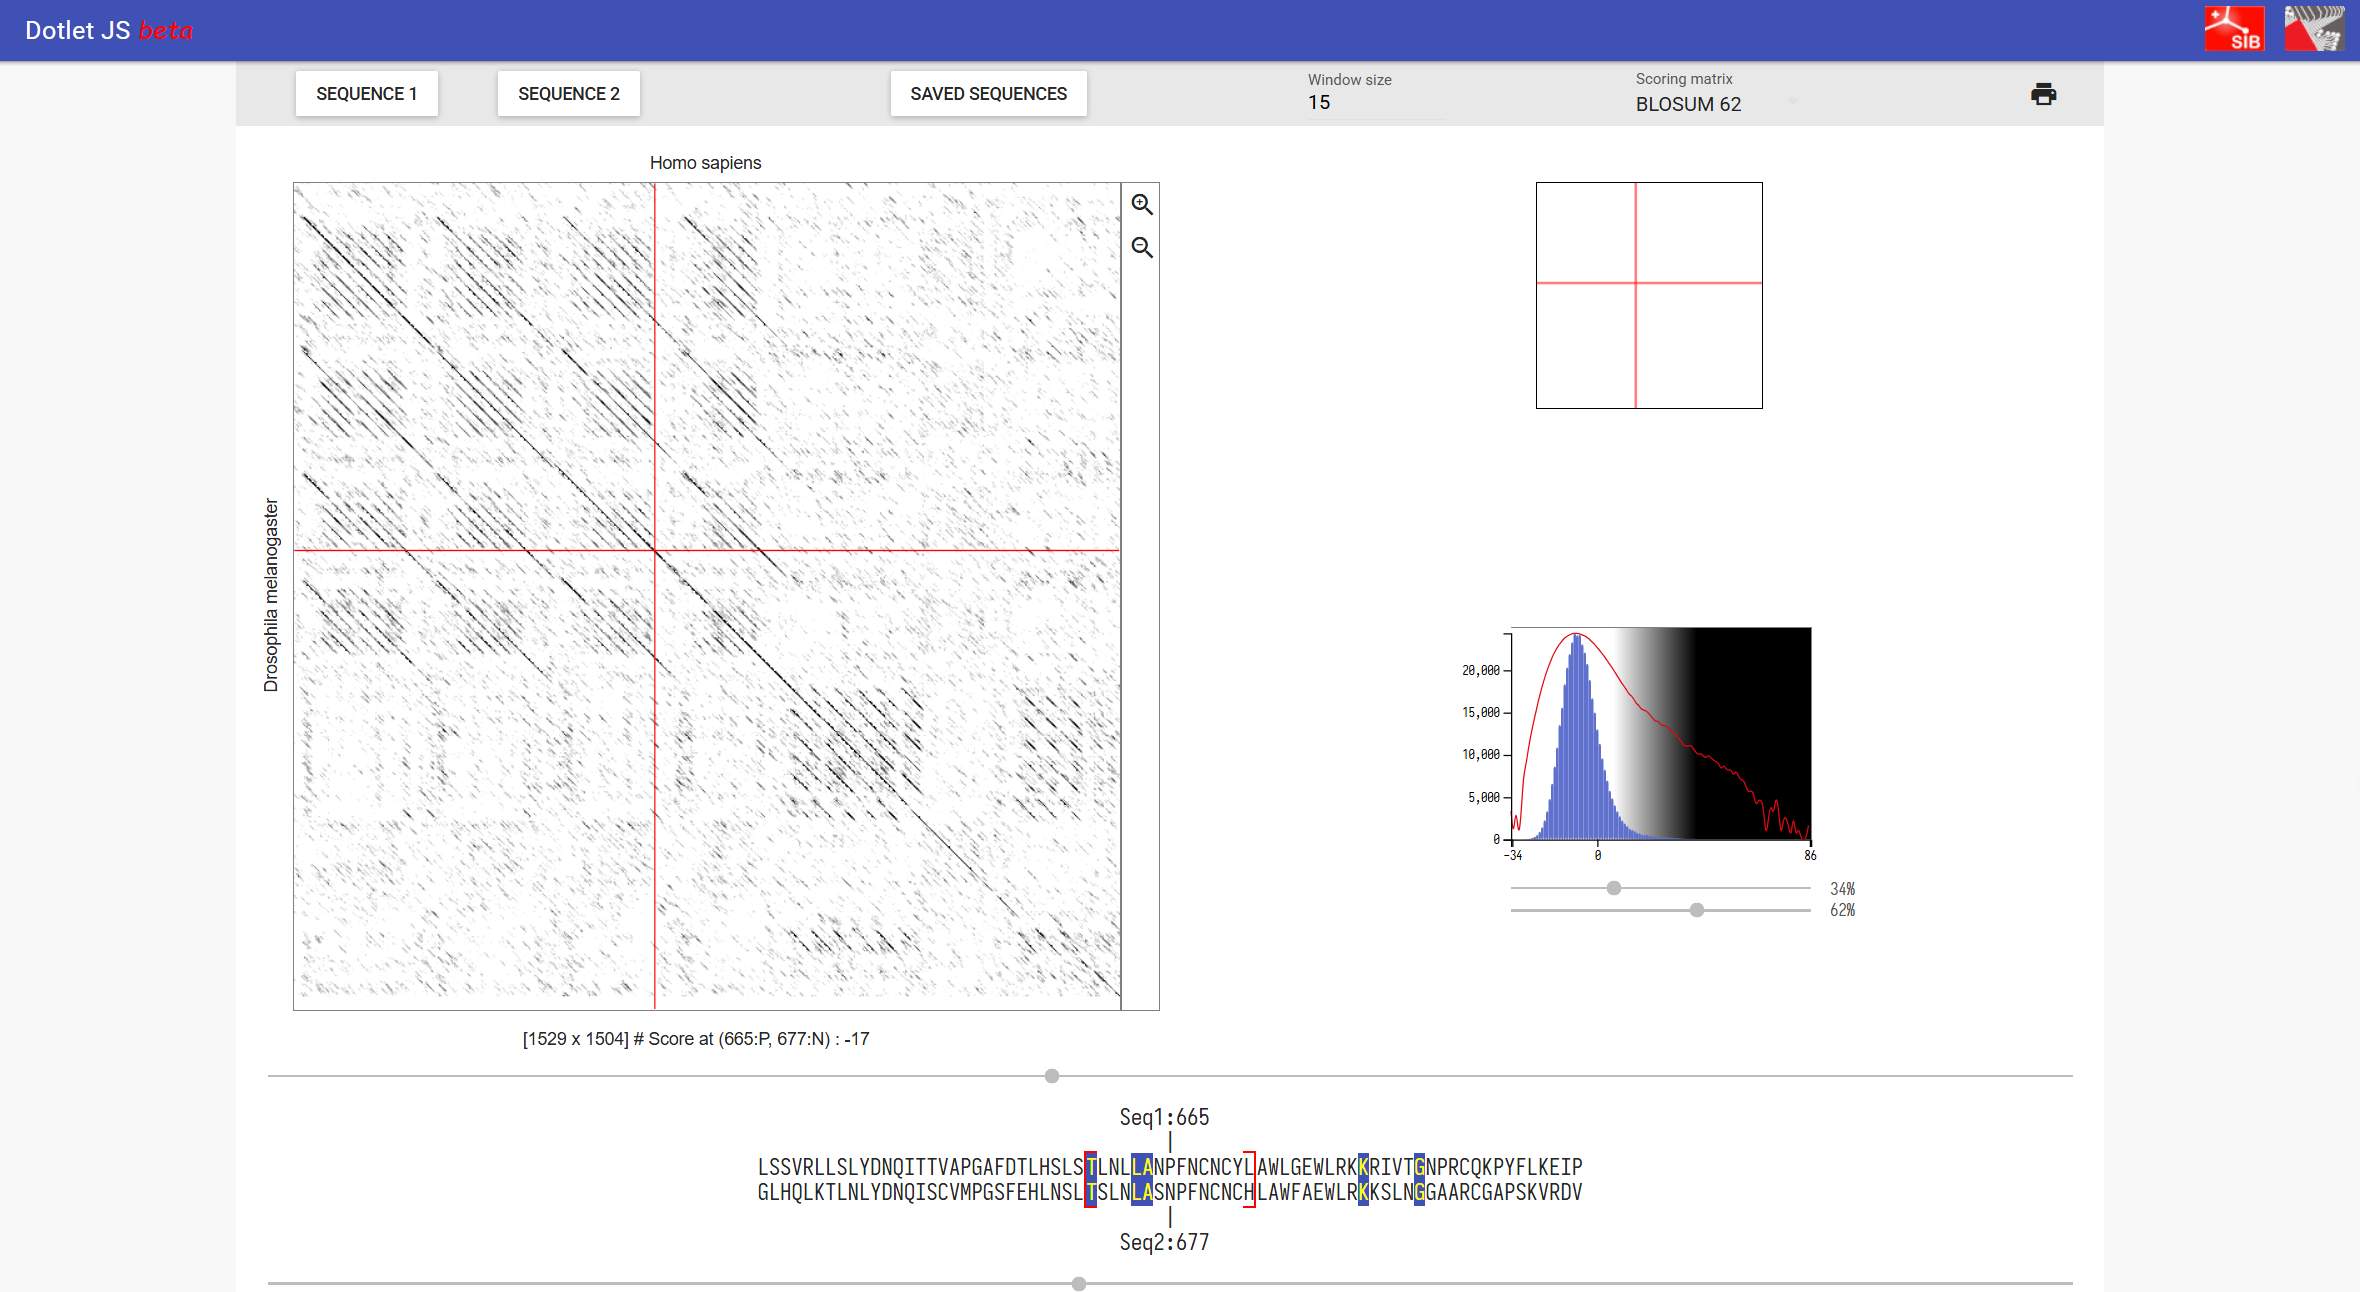Click the Seq1 position slider handle
The height and width of the screenshot is (1292, 2360).
click(x=1051, y=1076)
